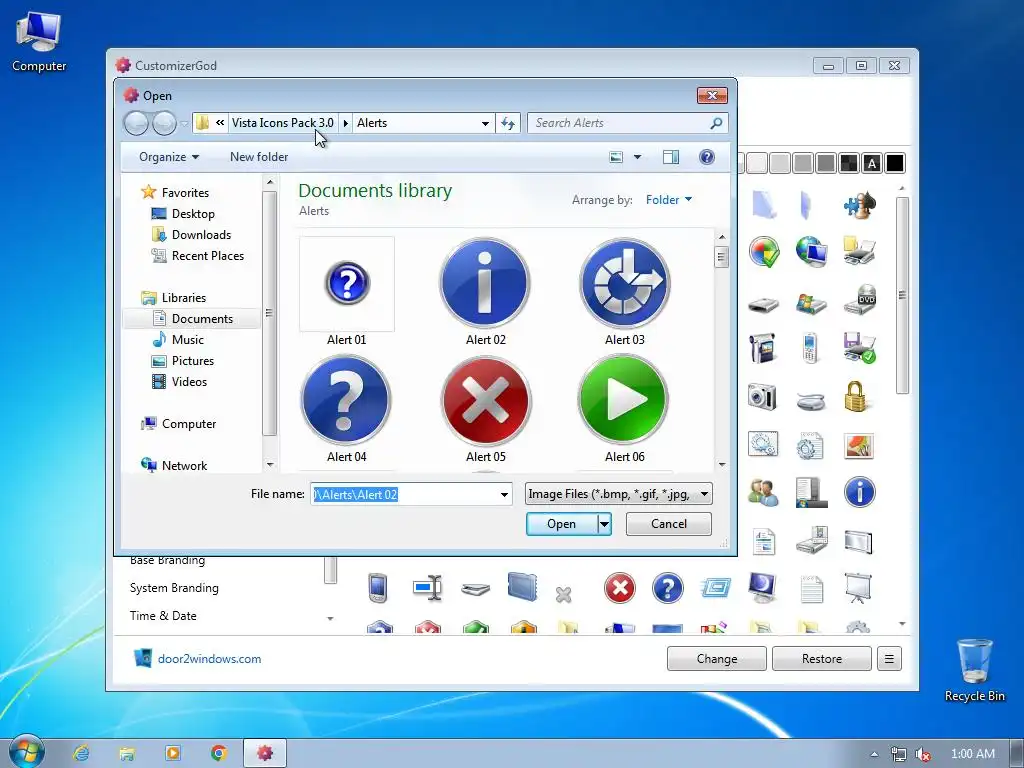Select the padlock icon in CustomizerGod grid
Image resolution: width=1024 pixels, height=768 pixels.
[856, 396]
